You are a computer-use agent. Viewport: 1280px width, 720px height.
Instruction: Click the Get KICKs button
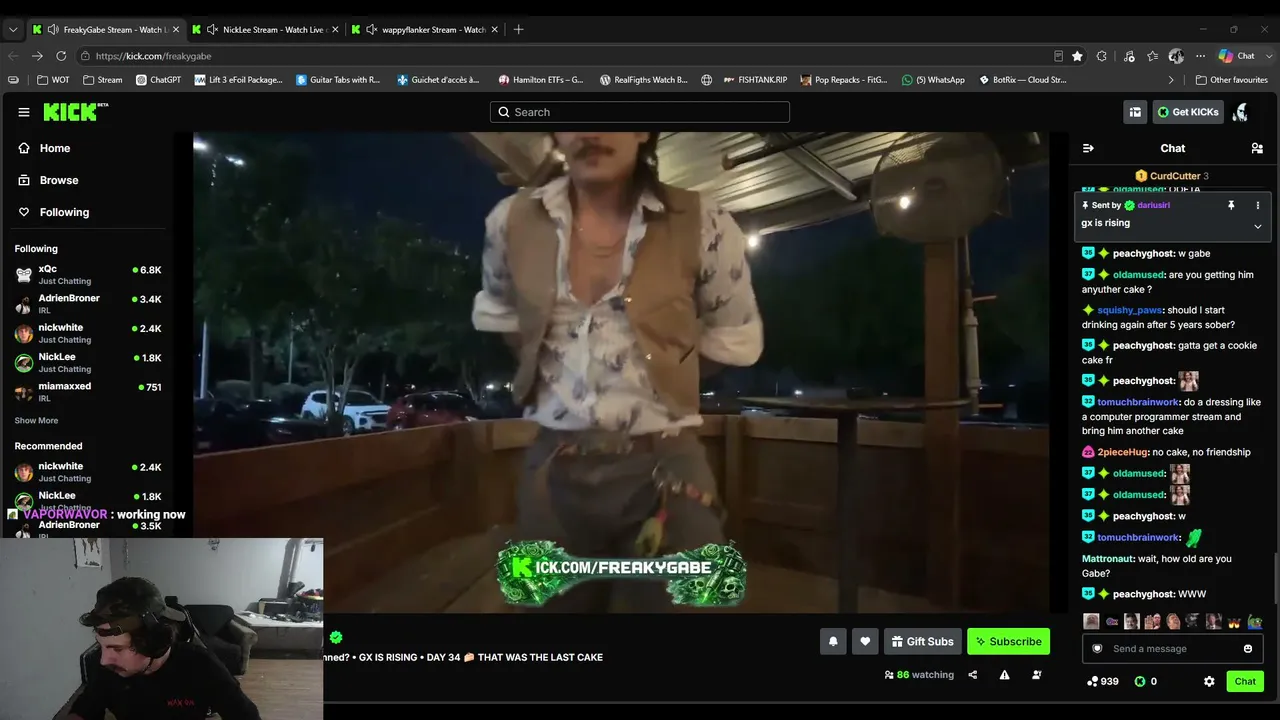click(x=1188, y=112)
